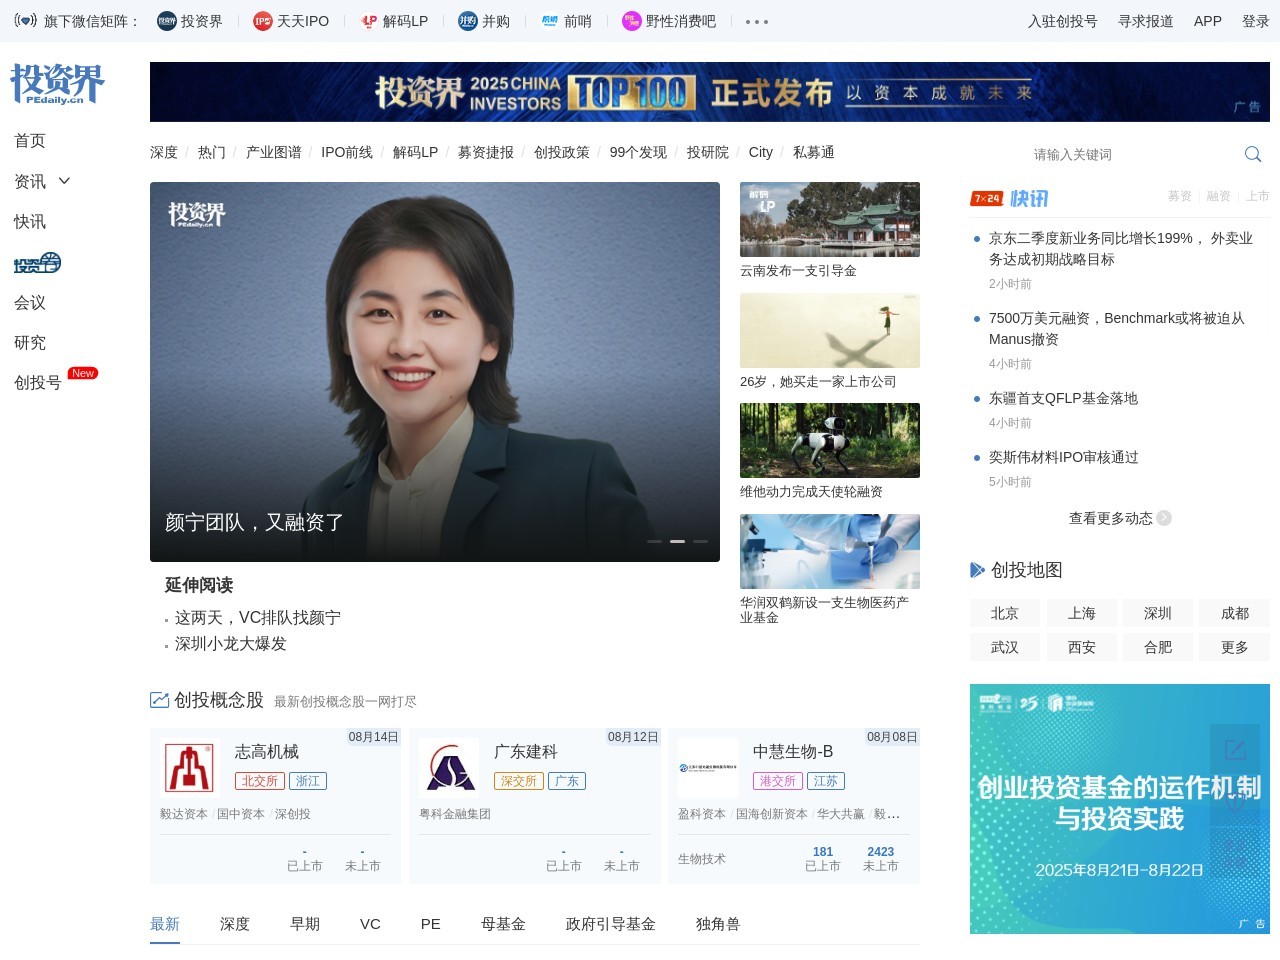Image resolution: width=1280 pixels, height=960 pixels.
Task: Open the 维他动力完成天使轮融资 thumbnail
Action: click(x=830, y=440)
